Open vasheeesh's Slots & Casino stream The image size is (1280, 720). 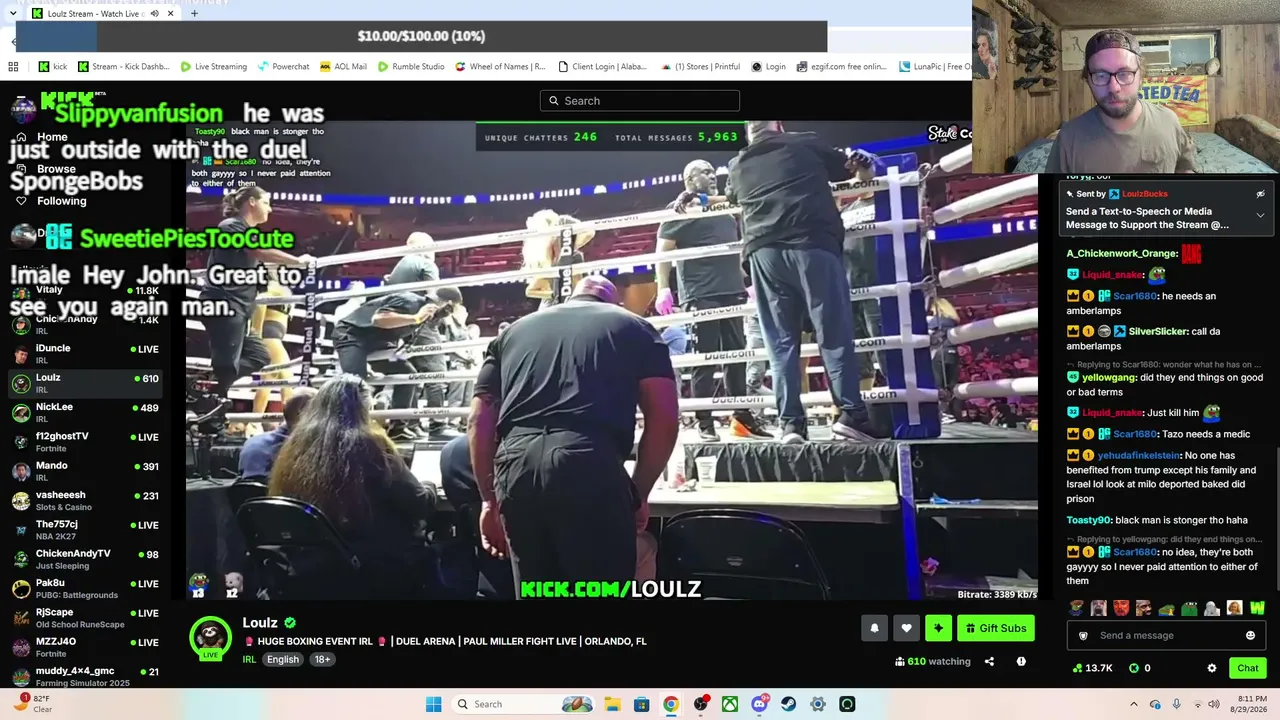point(85,500)
